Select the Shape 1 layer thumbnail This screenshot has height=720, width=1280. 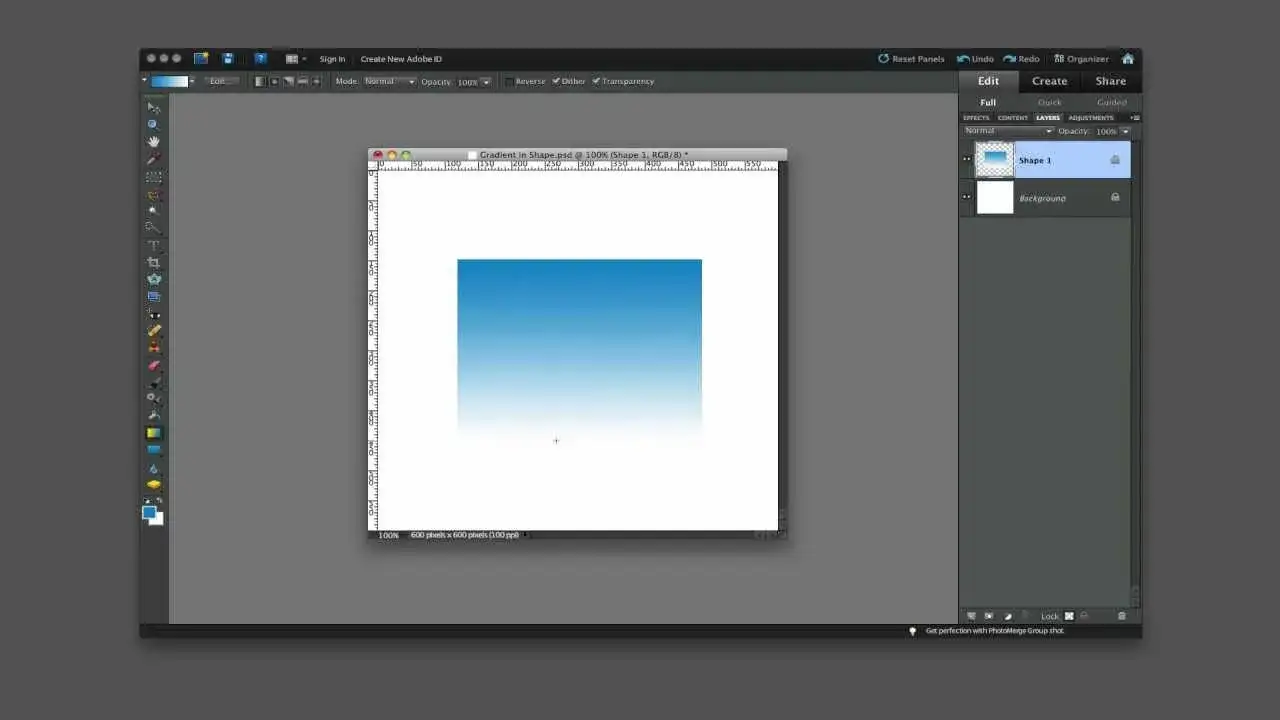tap(994, 159)
